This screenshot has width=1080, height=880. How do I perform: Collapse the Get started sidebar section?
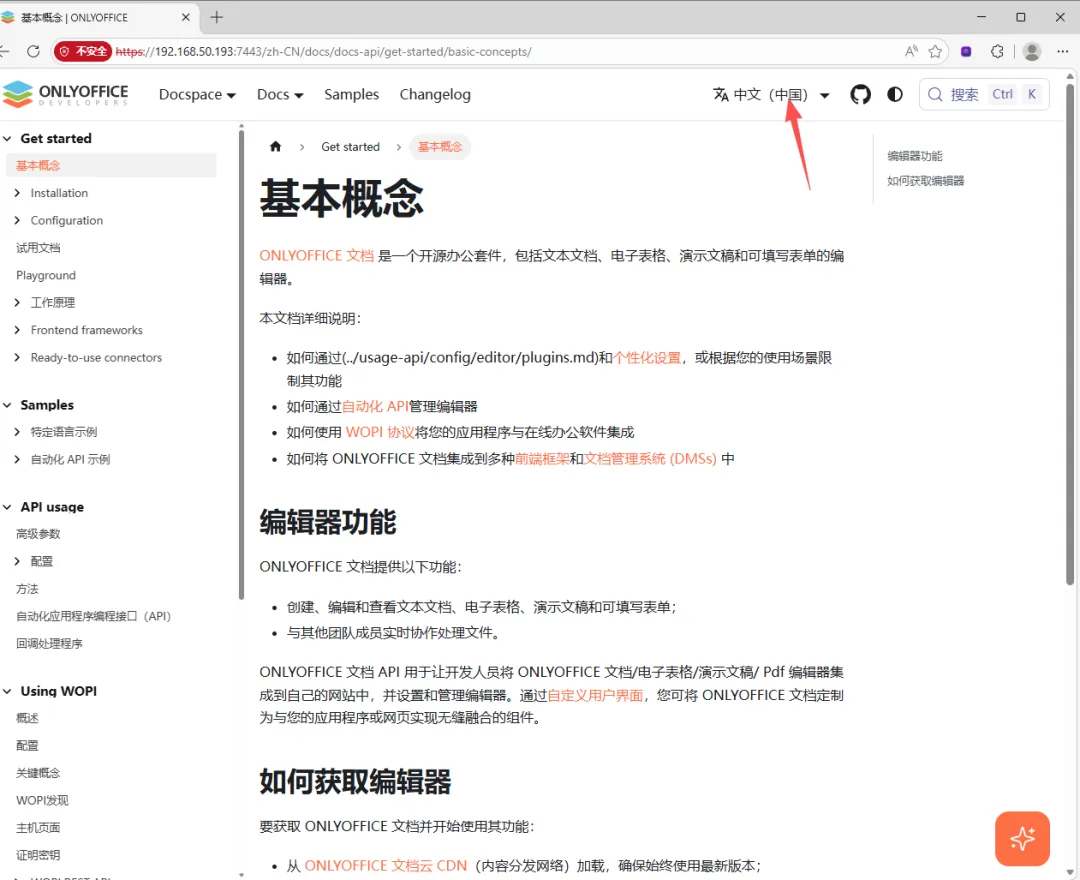tap(8, 138)
